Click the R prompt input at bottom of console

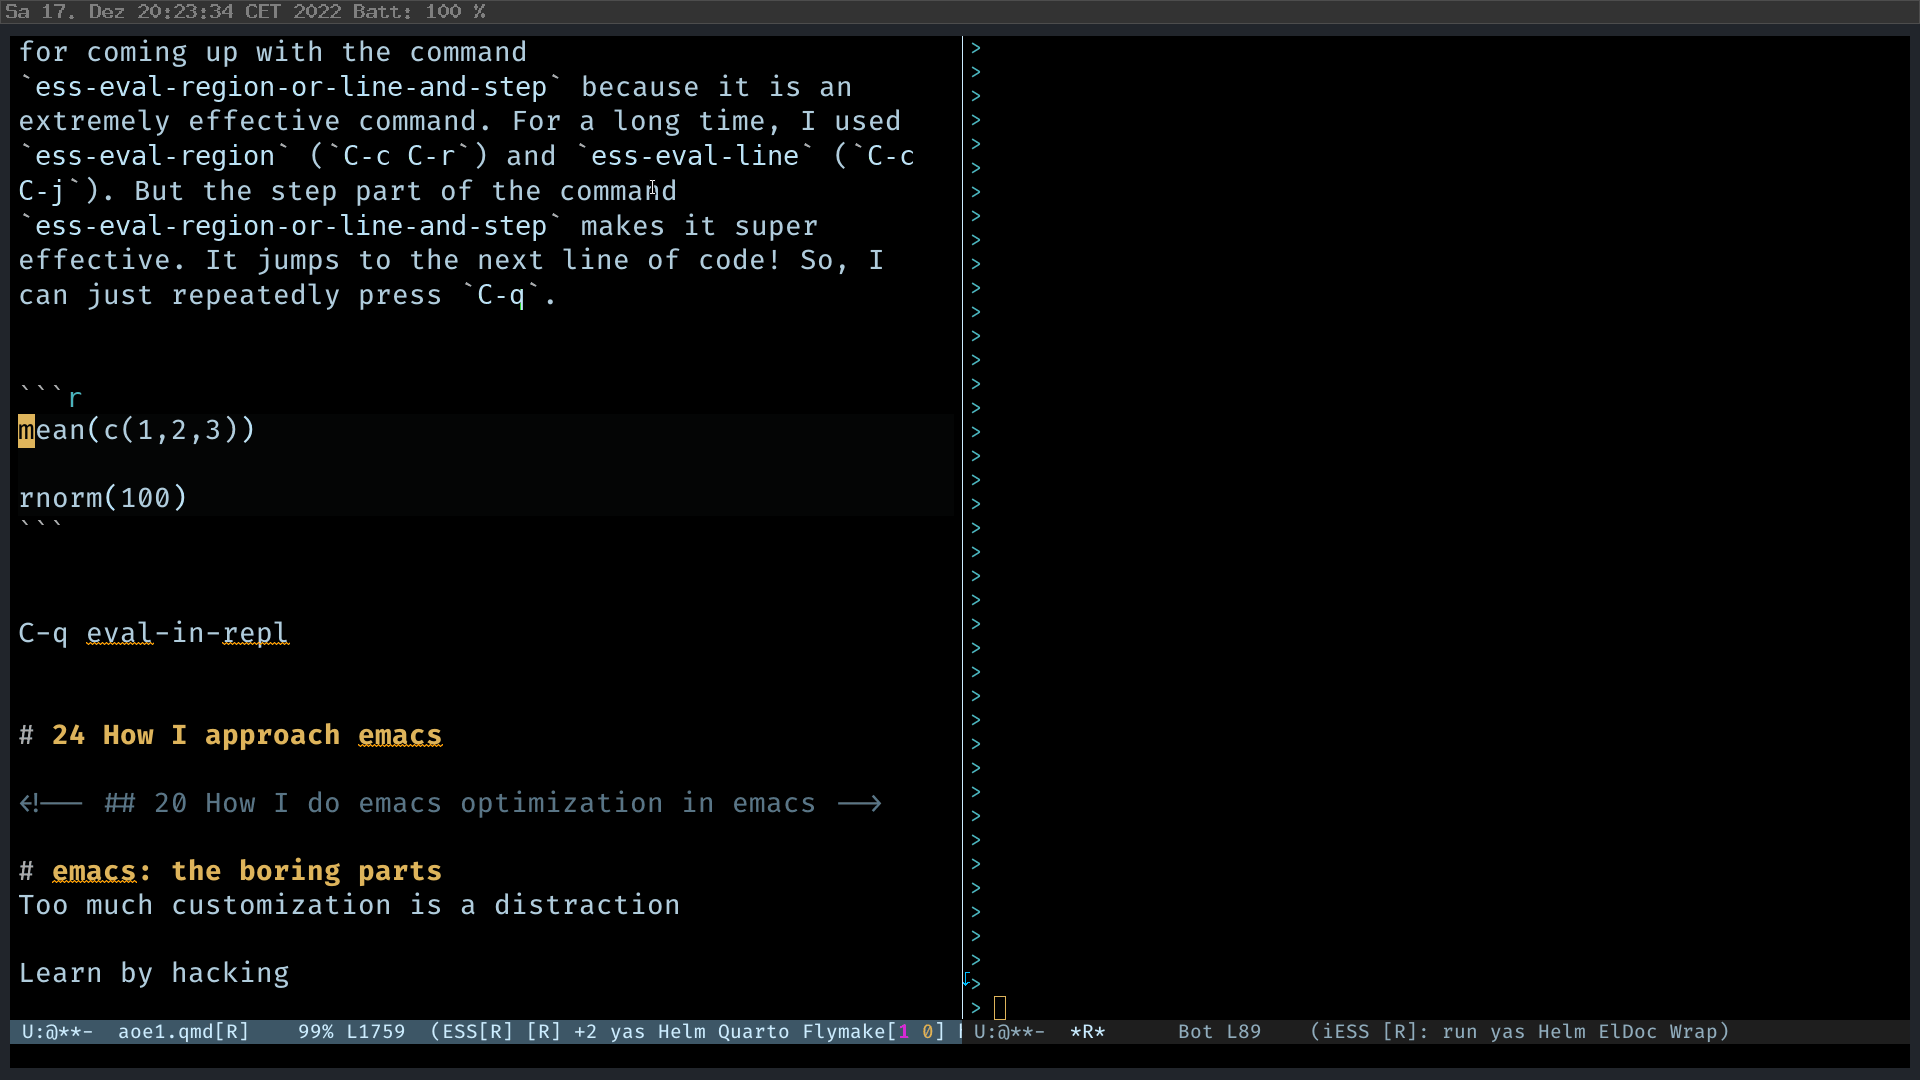[x=1000, y=1008]
